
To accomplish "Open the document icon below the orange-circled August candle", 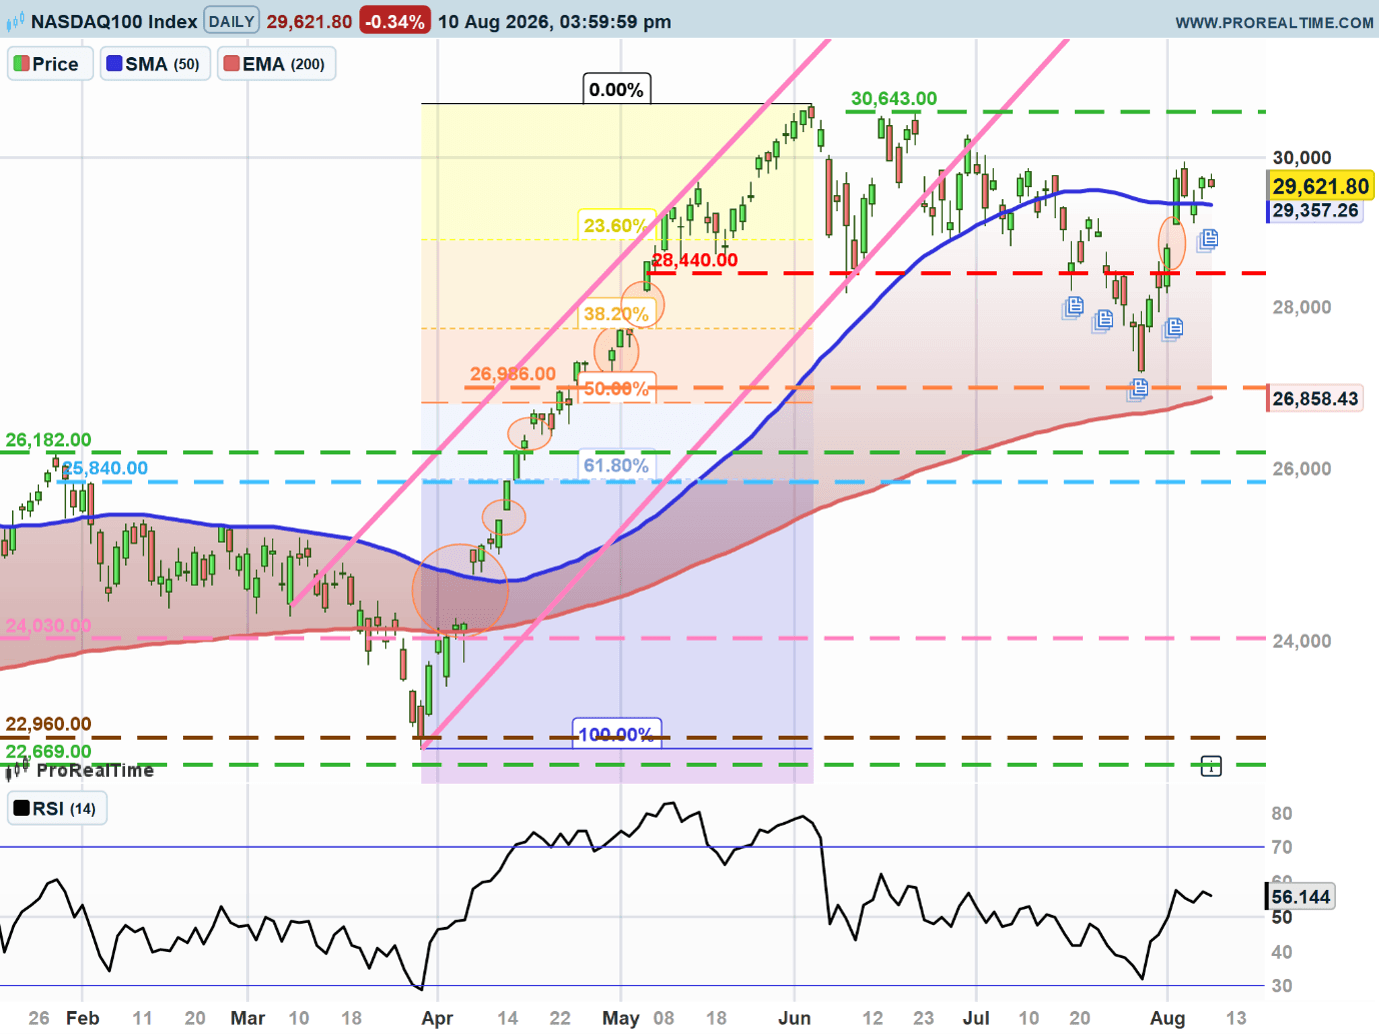I will coord(1173,327).
